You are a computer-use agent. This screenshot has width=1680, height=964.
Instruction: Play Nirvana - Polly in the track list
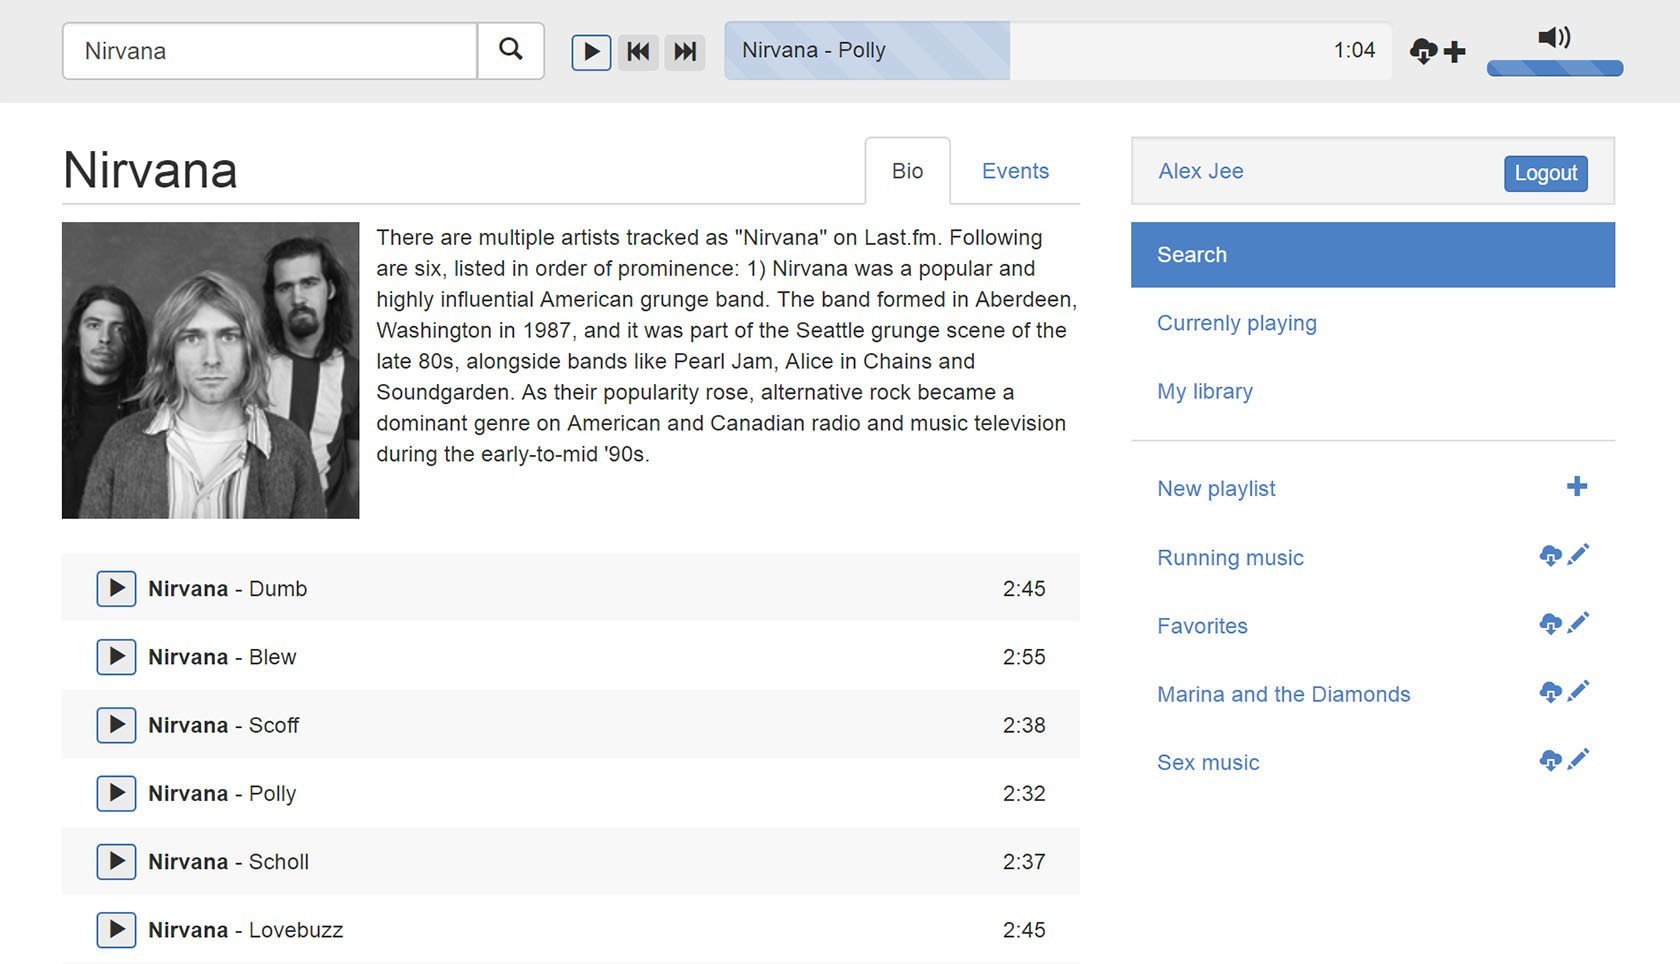tap(116, 793)
